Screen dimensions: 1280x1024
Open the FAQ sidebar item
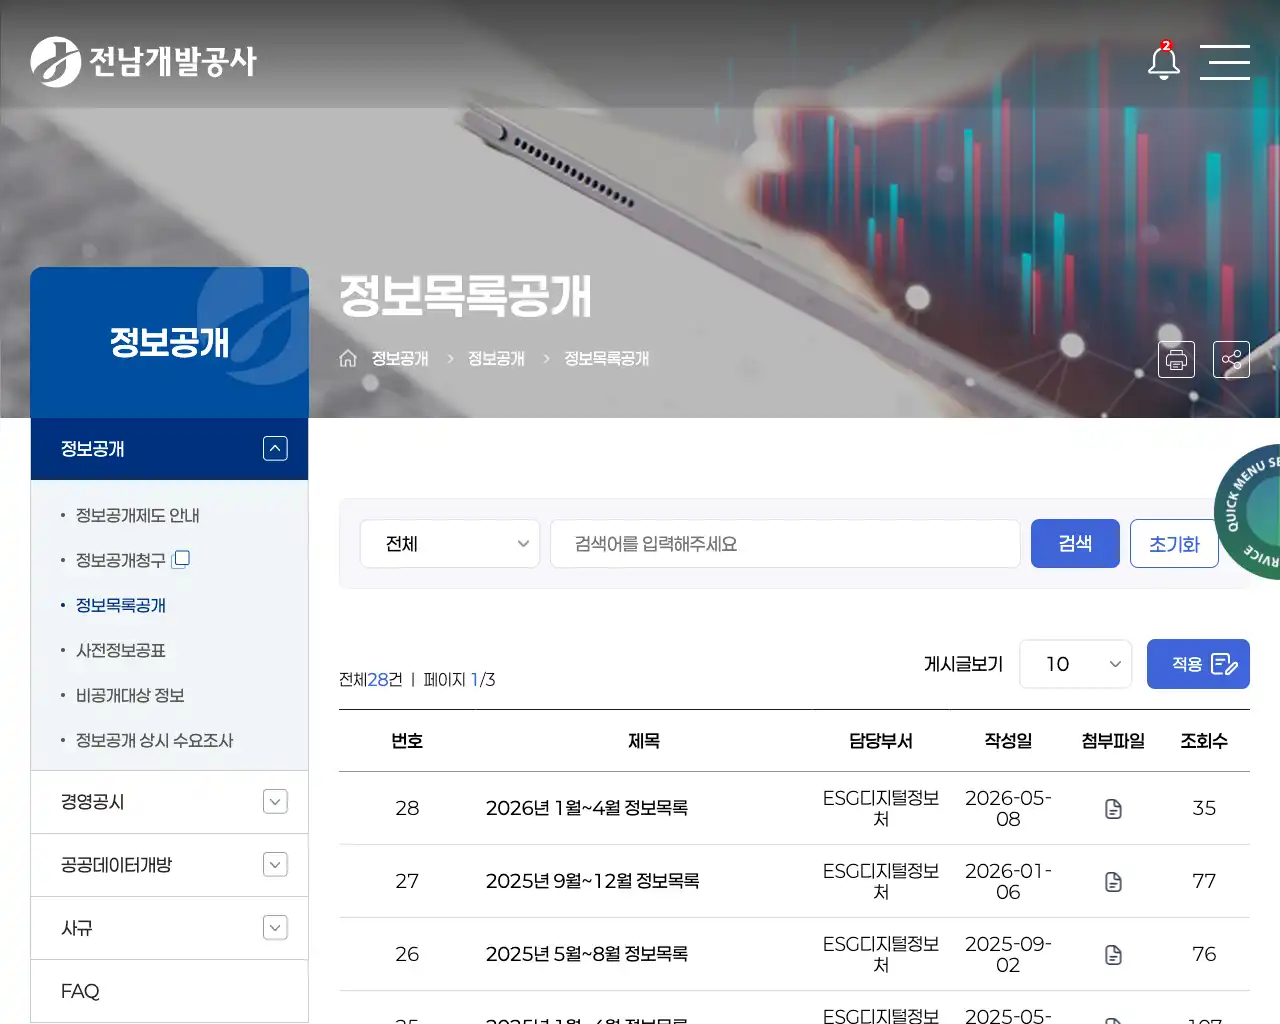coord(169,991)
